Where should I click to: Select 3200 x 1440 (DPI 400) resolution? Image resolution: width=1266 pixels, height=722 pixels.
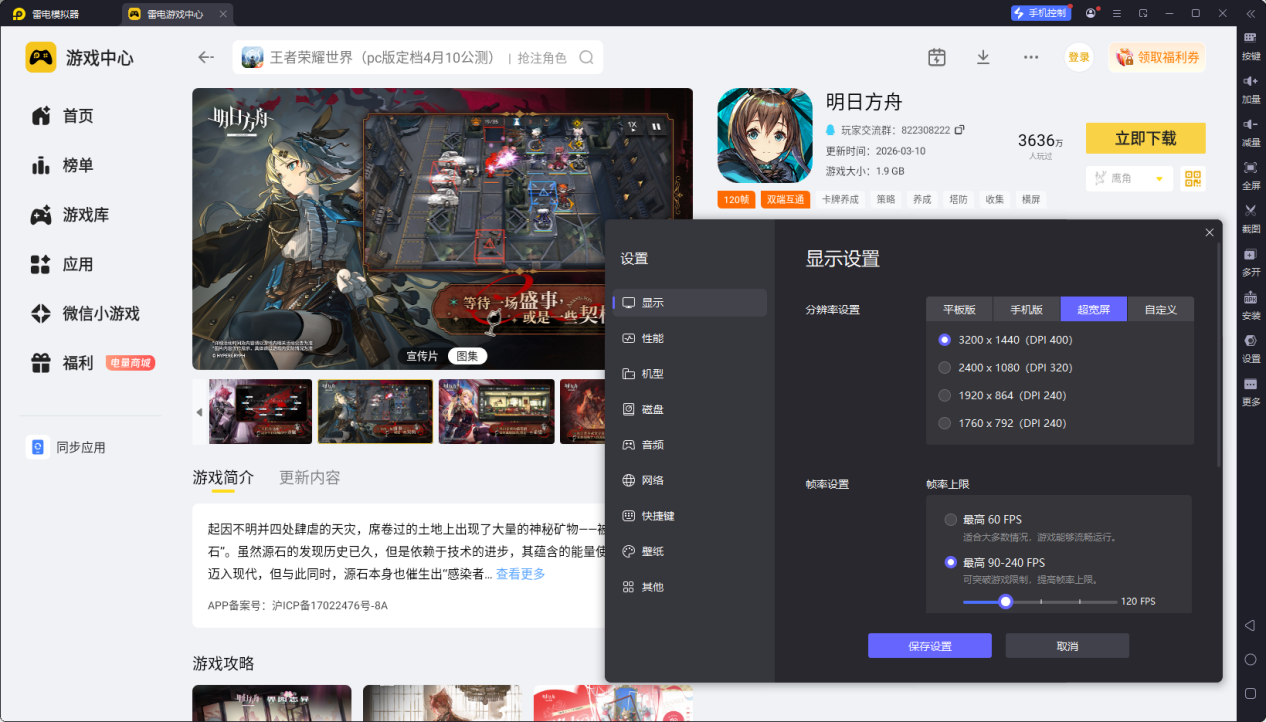pos(944,340)
